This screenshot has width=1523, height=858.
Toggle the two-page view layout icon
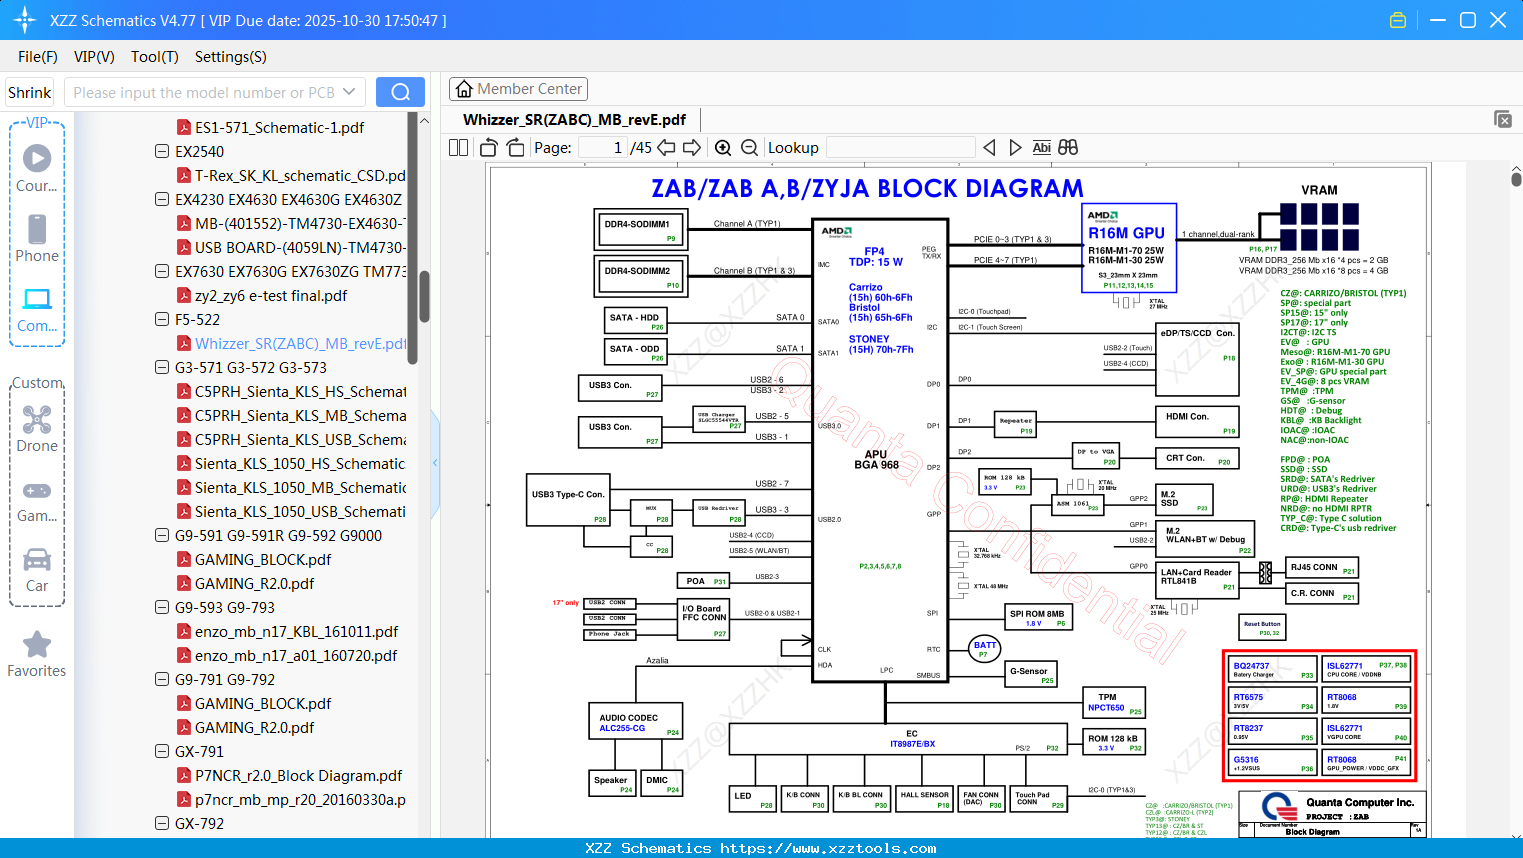point(458,148)
